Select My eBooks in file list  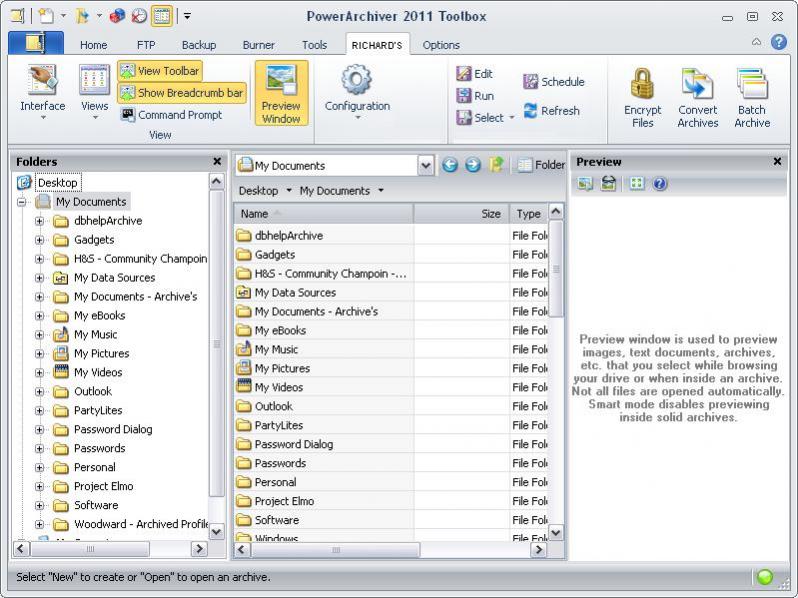(280, 330)
